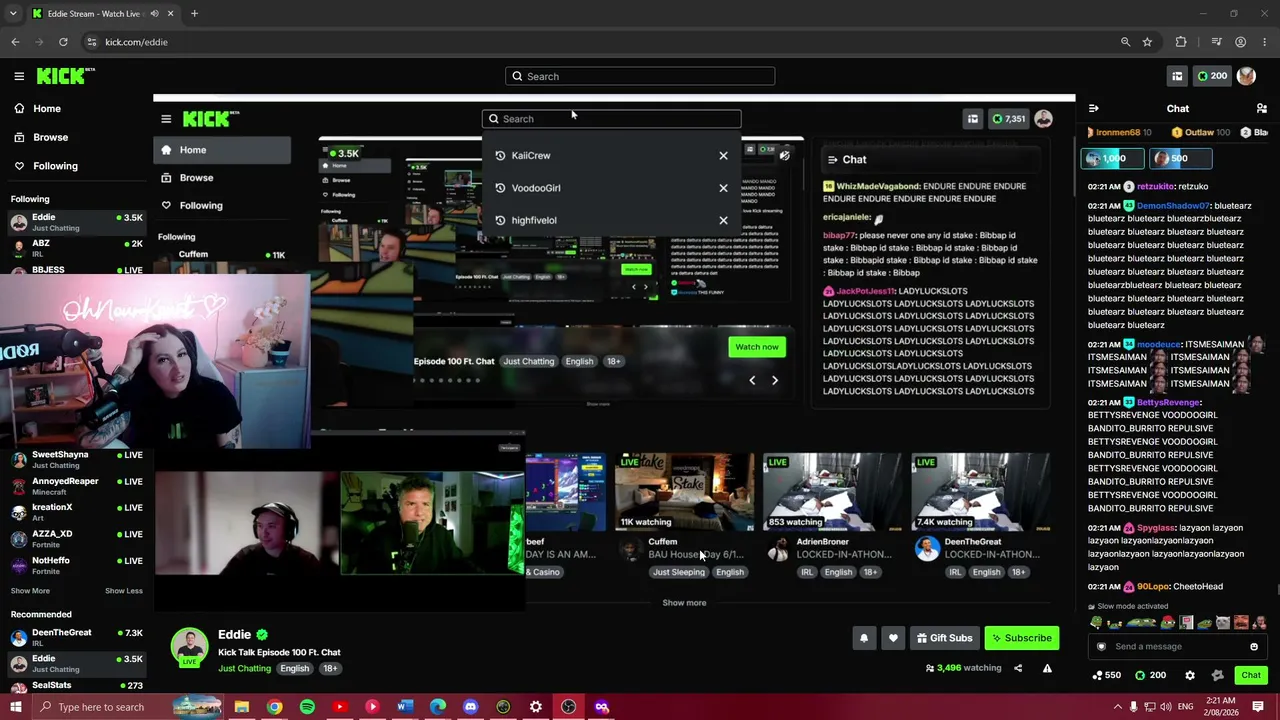Collapse following list with Show Less
This screenshot has height=720, width=1280.
124,591
